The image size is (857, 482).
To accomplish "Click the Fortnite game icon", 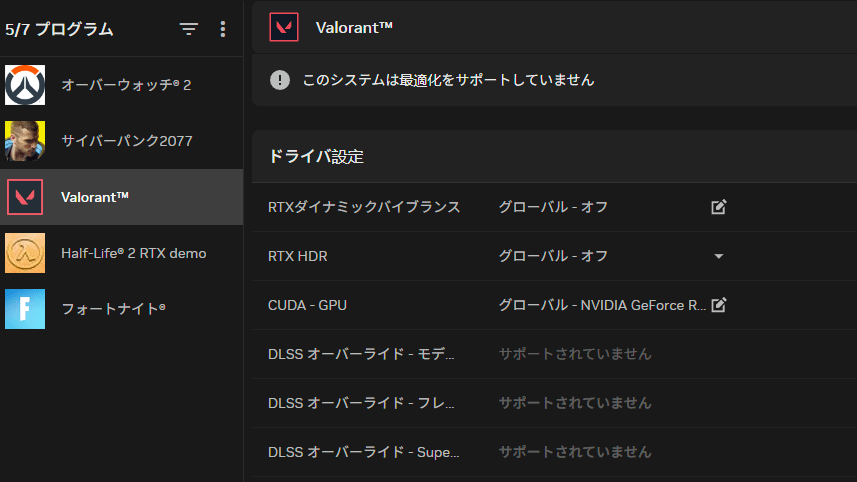I will click(x=25, y=309).
